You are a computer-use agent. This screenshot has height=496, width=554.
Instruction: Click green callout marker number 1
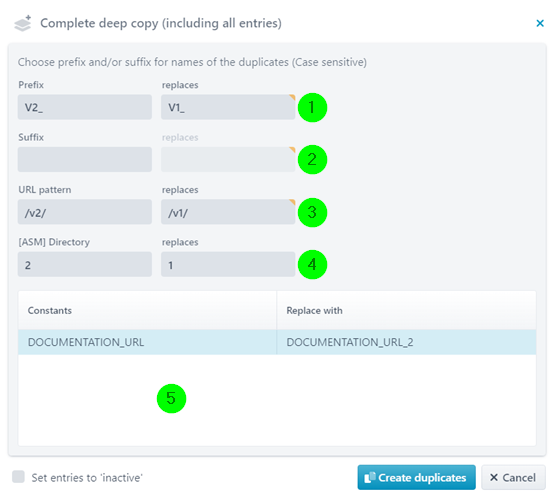[x=312, y=107]
